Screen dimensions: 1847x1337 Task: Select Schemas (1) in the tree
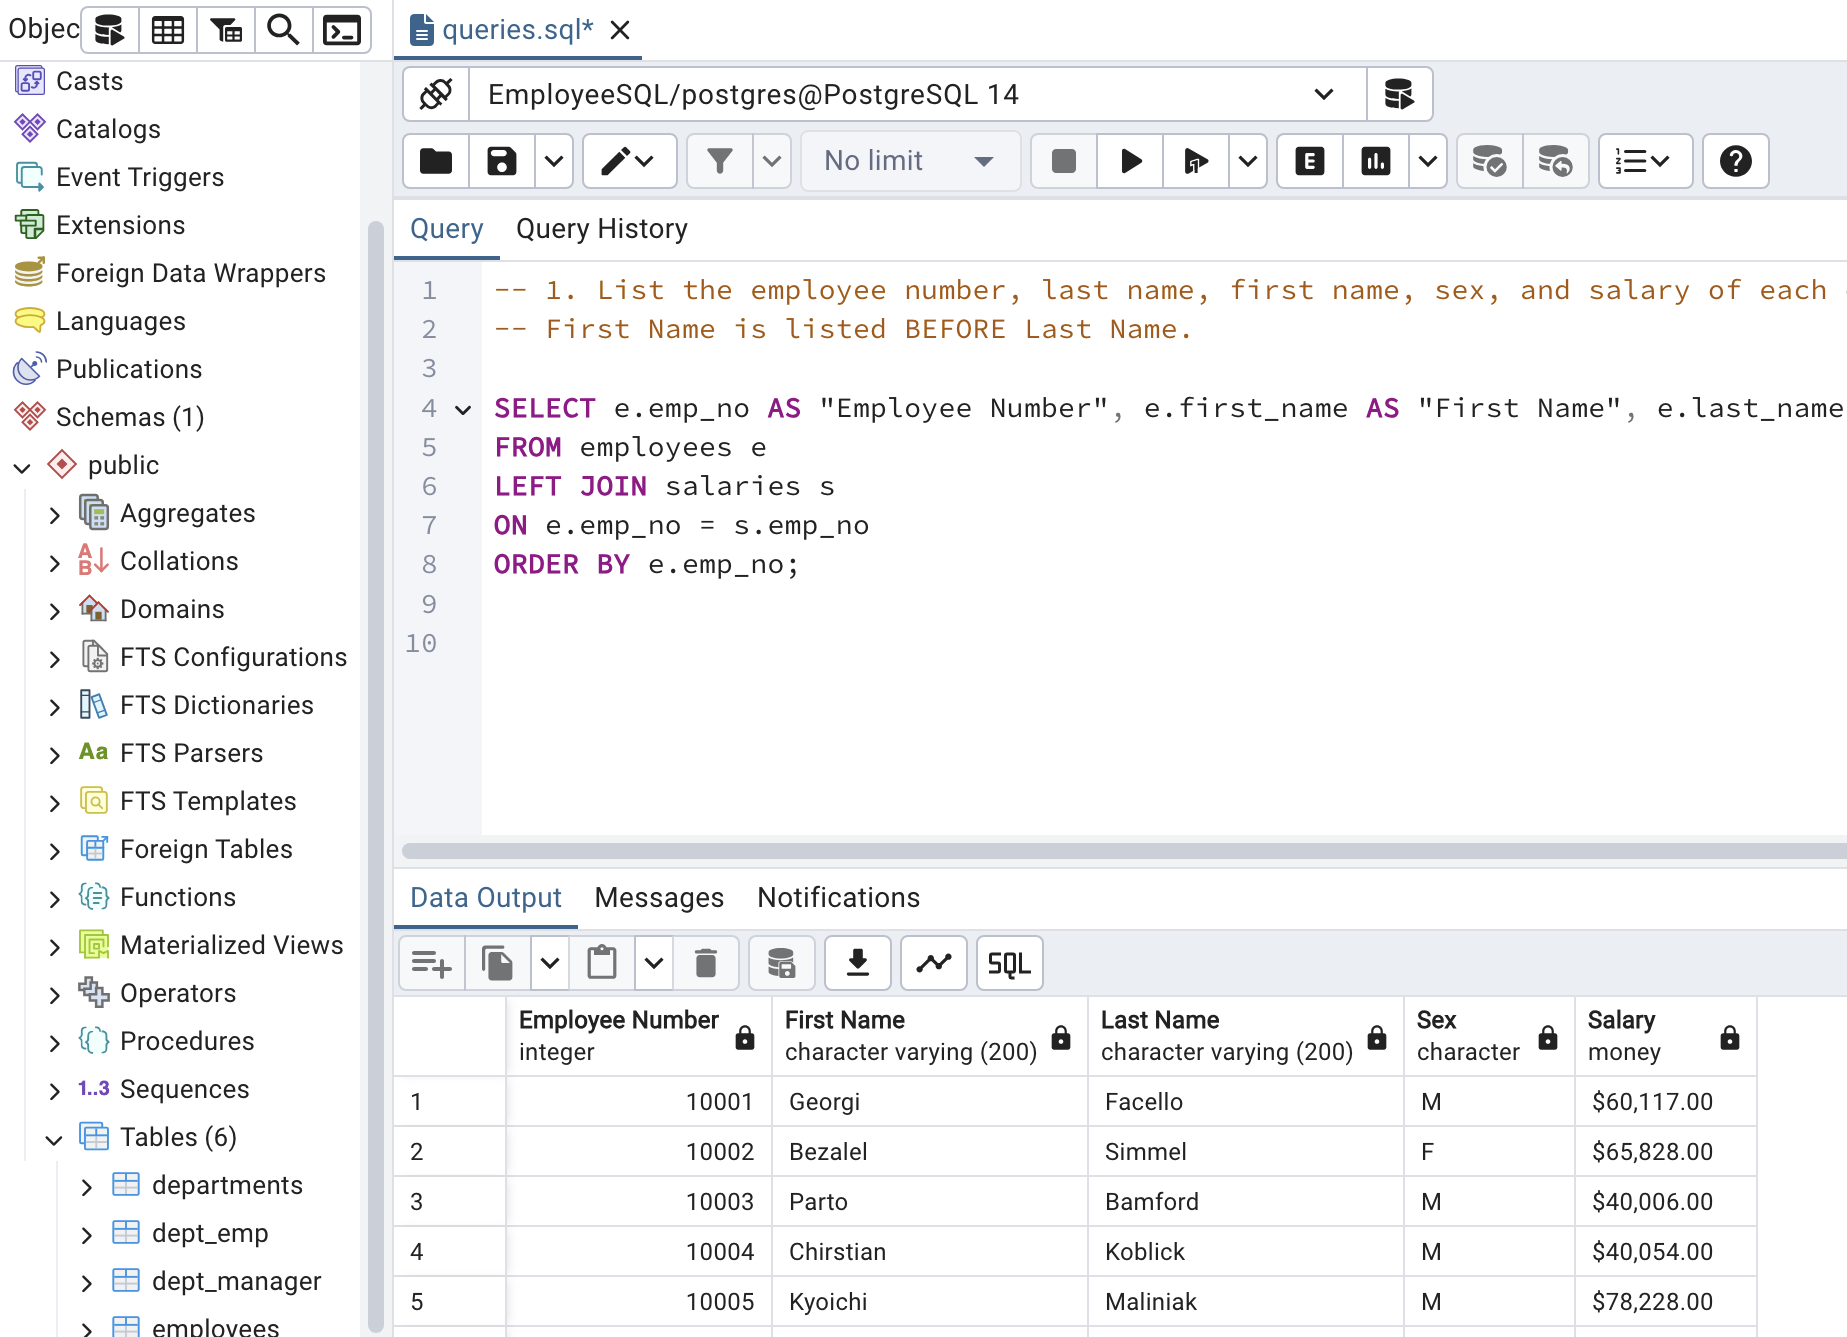point(130,417)
